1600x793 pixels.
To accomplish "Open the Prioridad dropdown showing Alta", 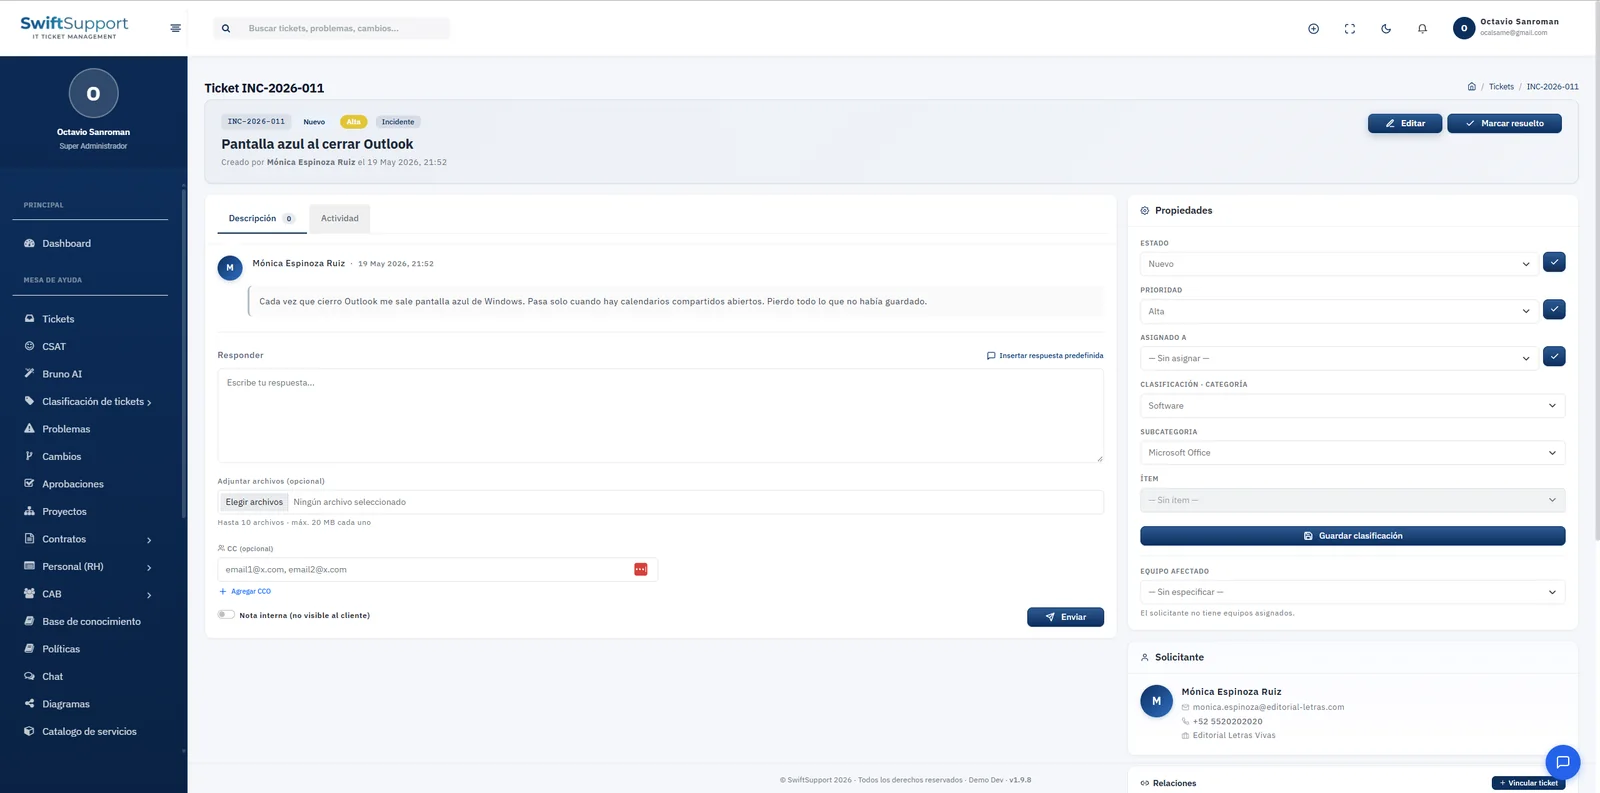I will tap(1338, 311).
